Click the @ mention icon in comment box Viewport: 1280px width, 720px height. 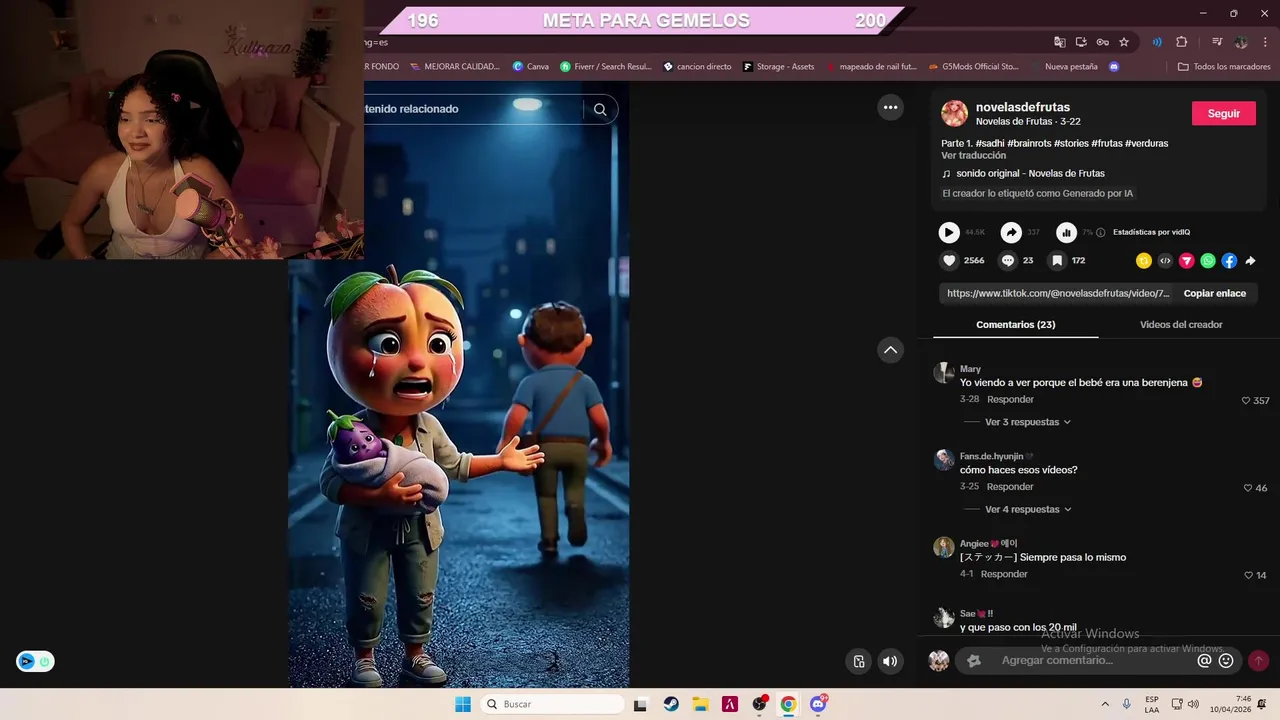pos(1204,660)
